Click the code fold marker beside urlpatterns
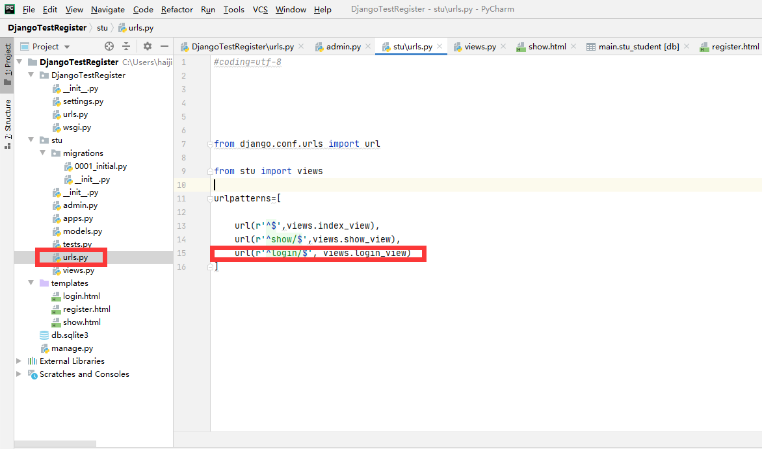 point(213,199)
